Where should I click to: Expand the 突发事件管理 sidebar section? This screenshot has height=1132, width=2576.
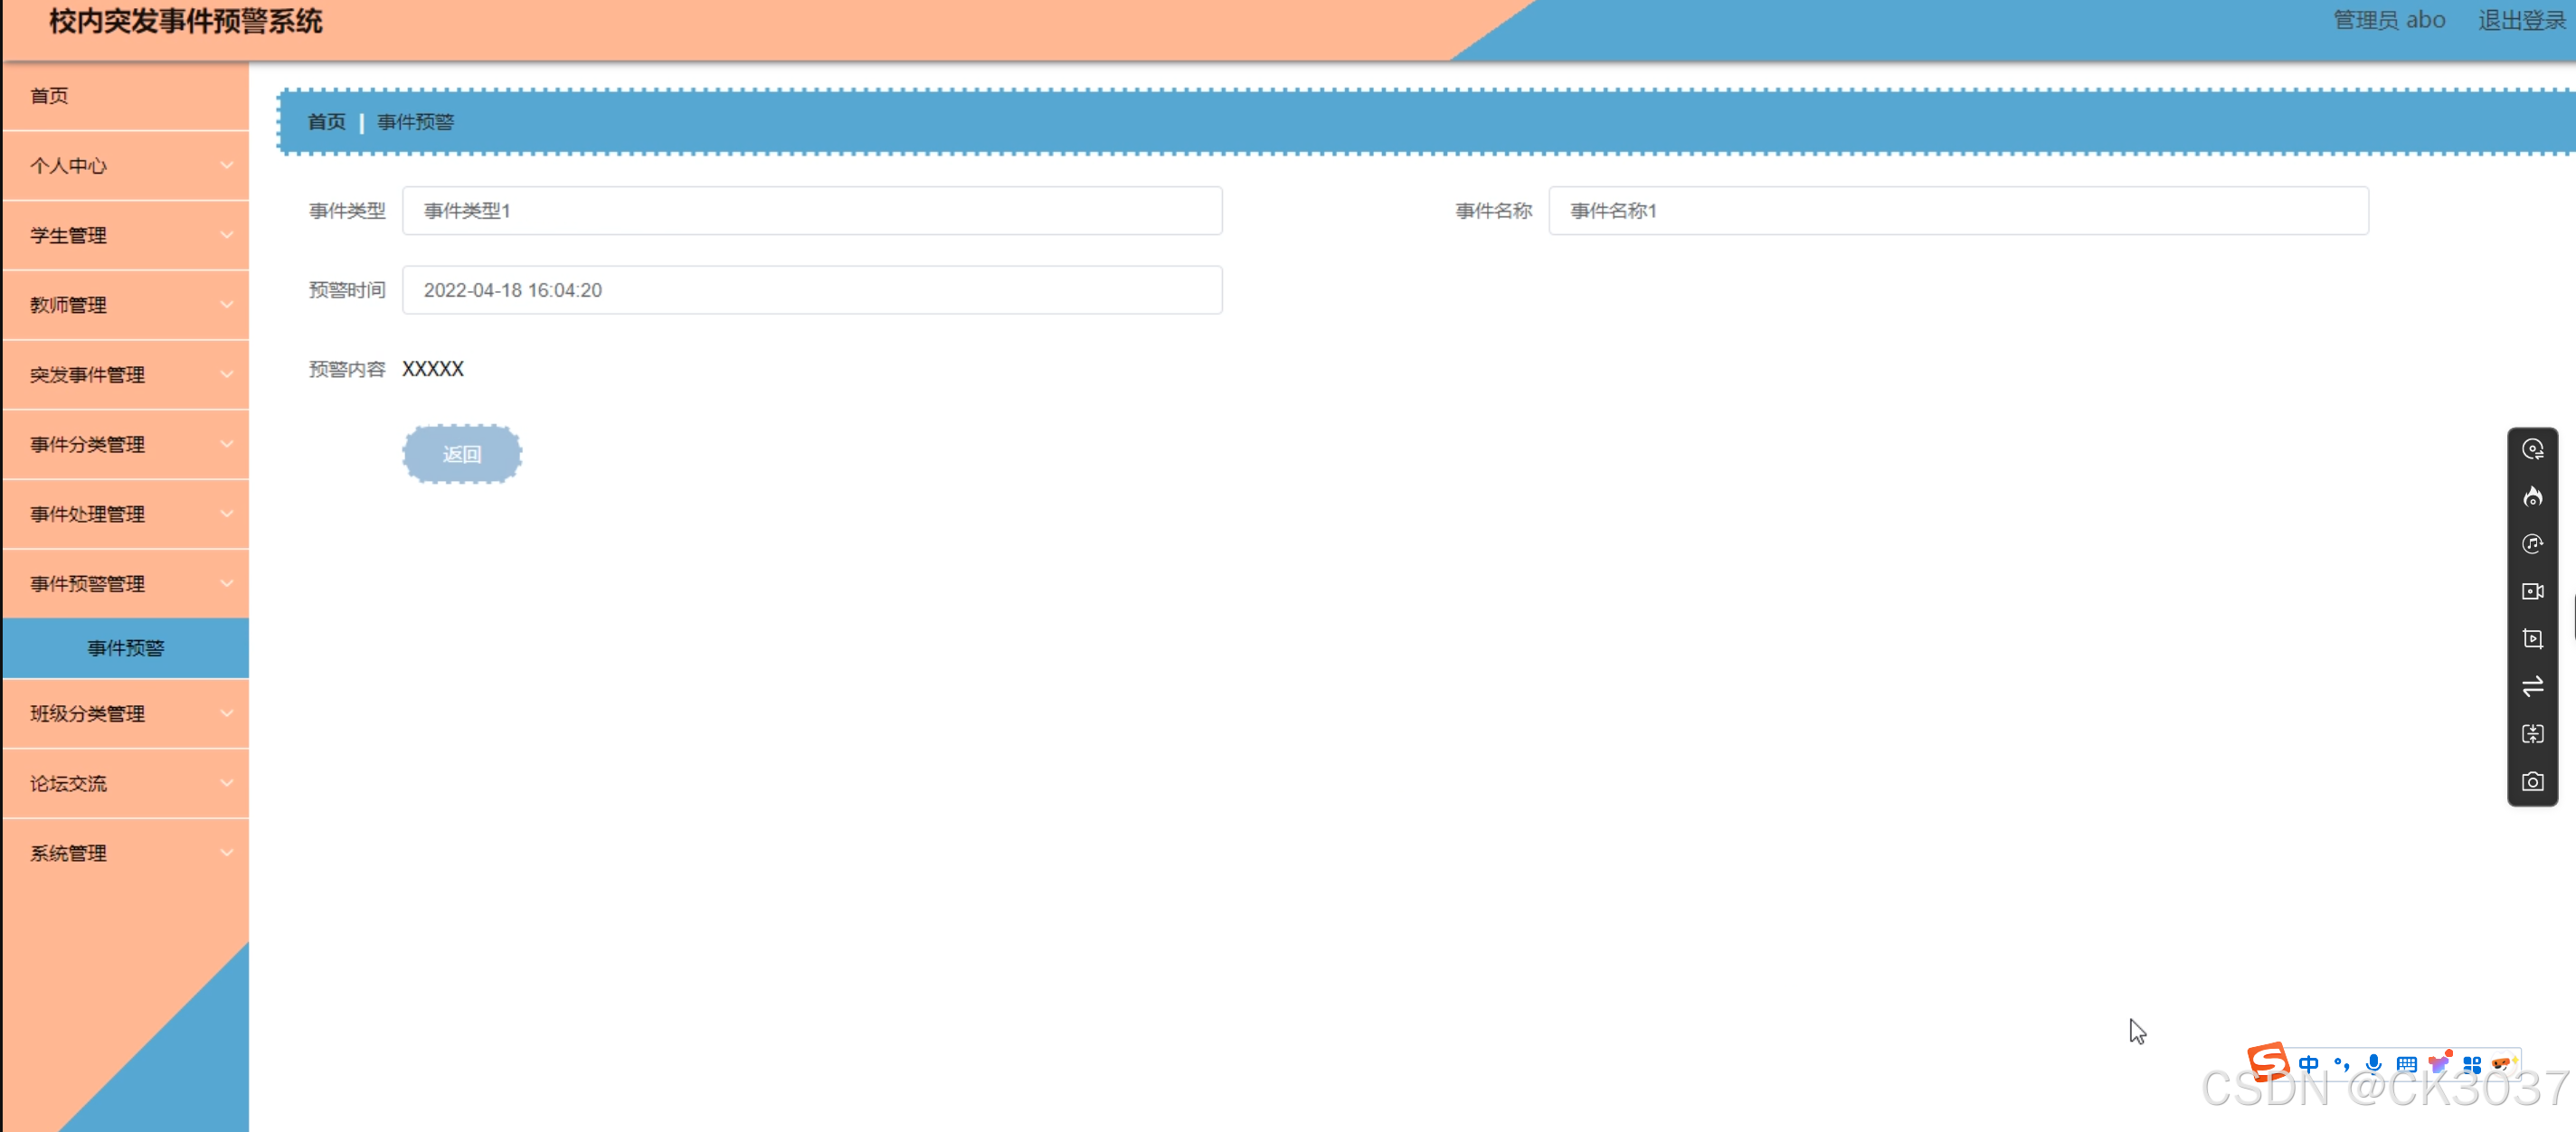tap(125, 375)
